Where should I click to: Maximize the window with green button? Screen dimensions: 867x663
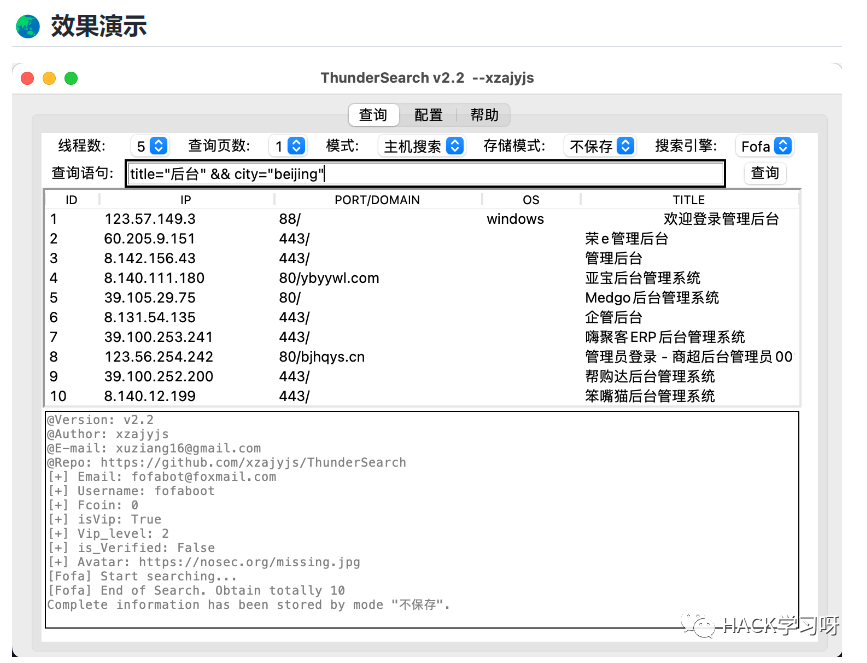pos(71,79)
